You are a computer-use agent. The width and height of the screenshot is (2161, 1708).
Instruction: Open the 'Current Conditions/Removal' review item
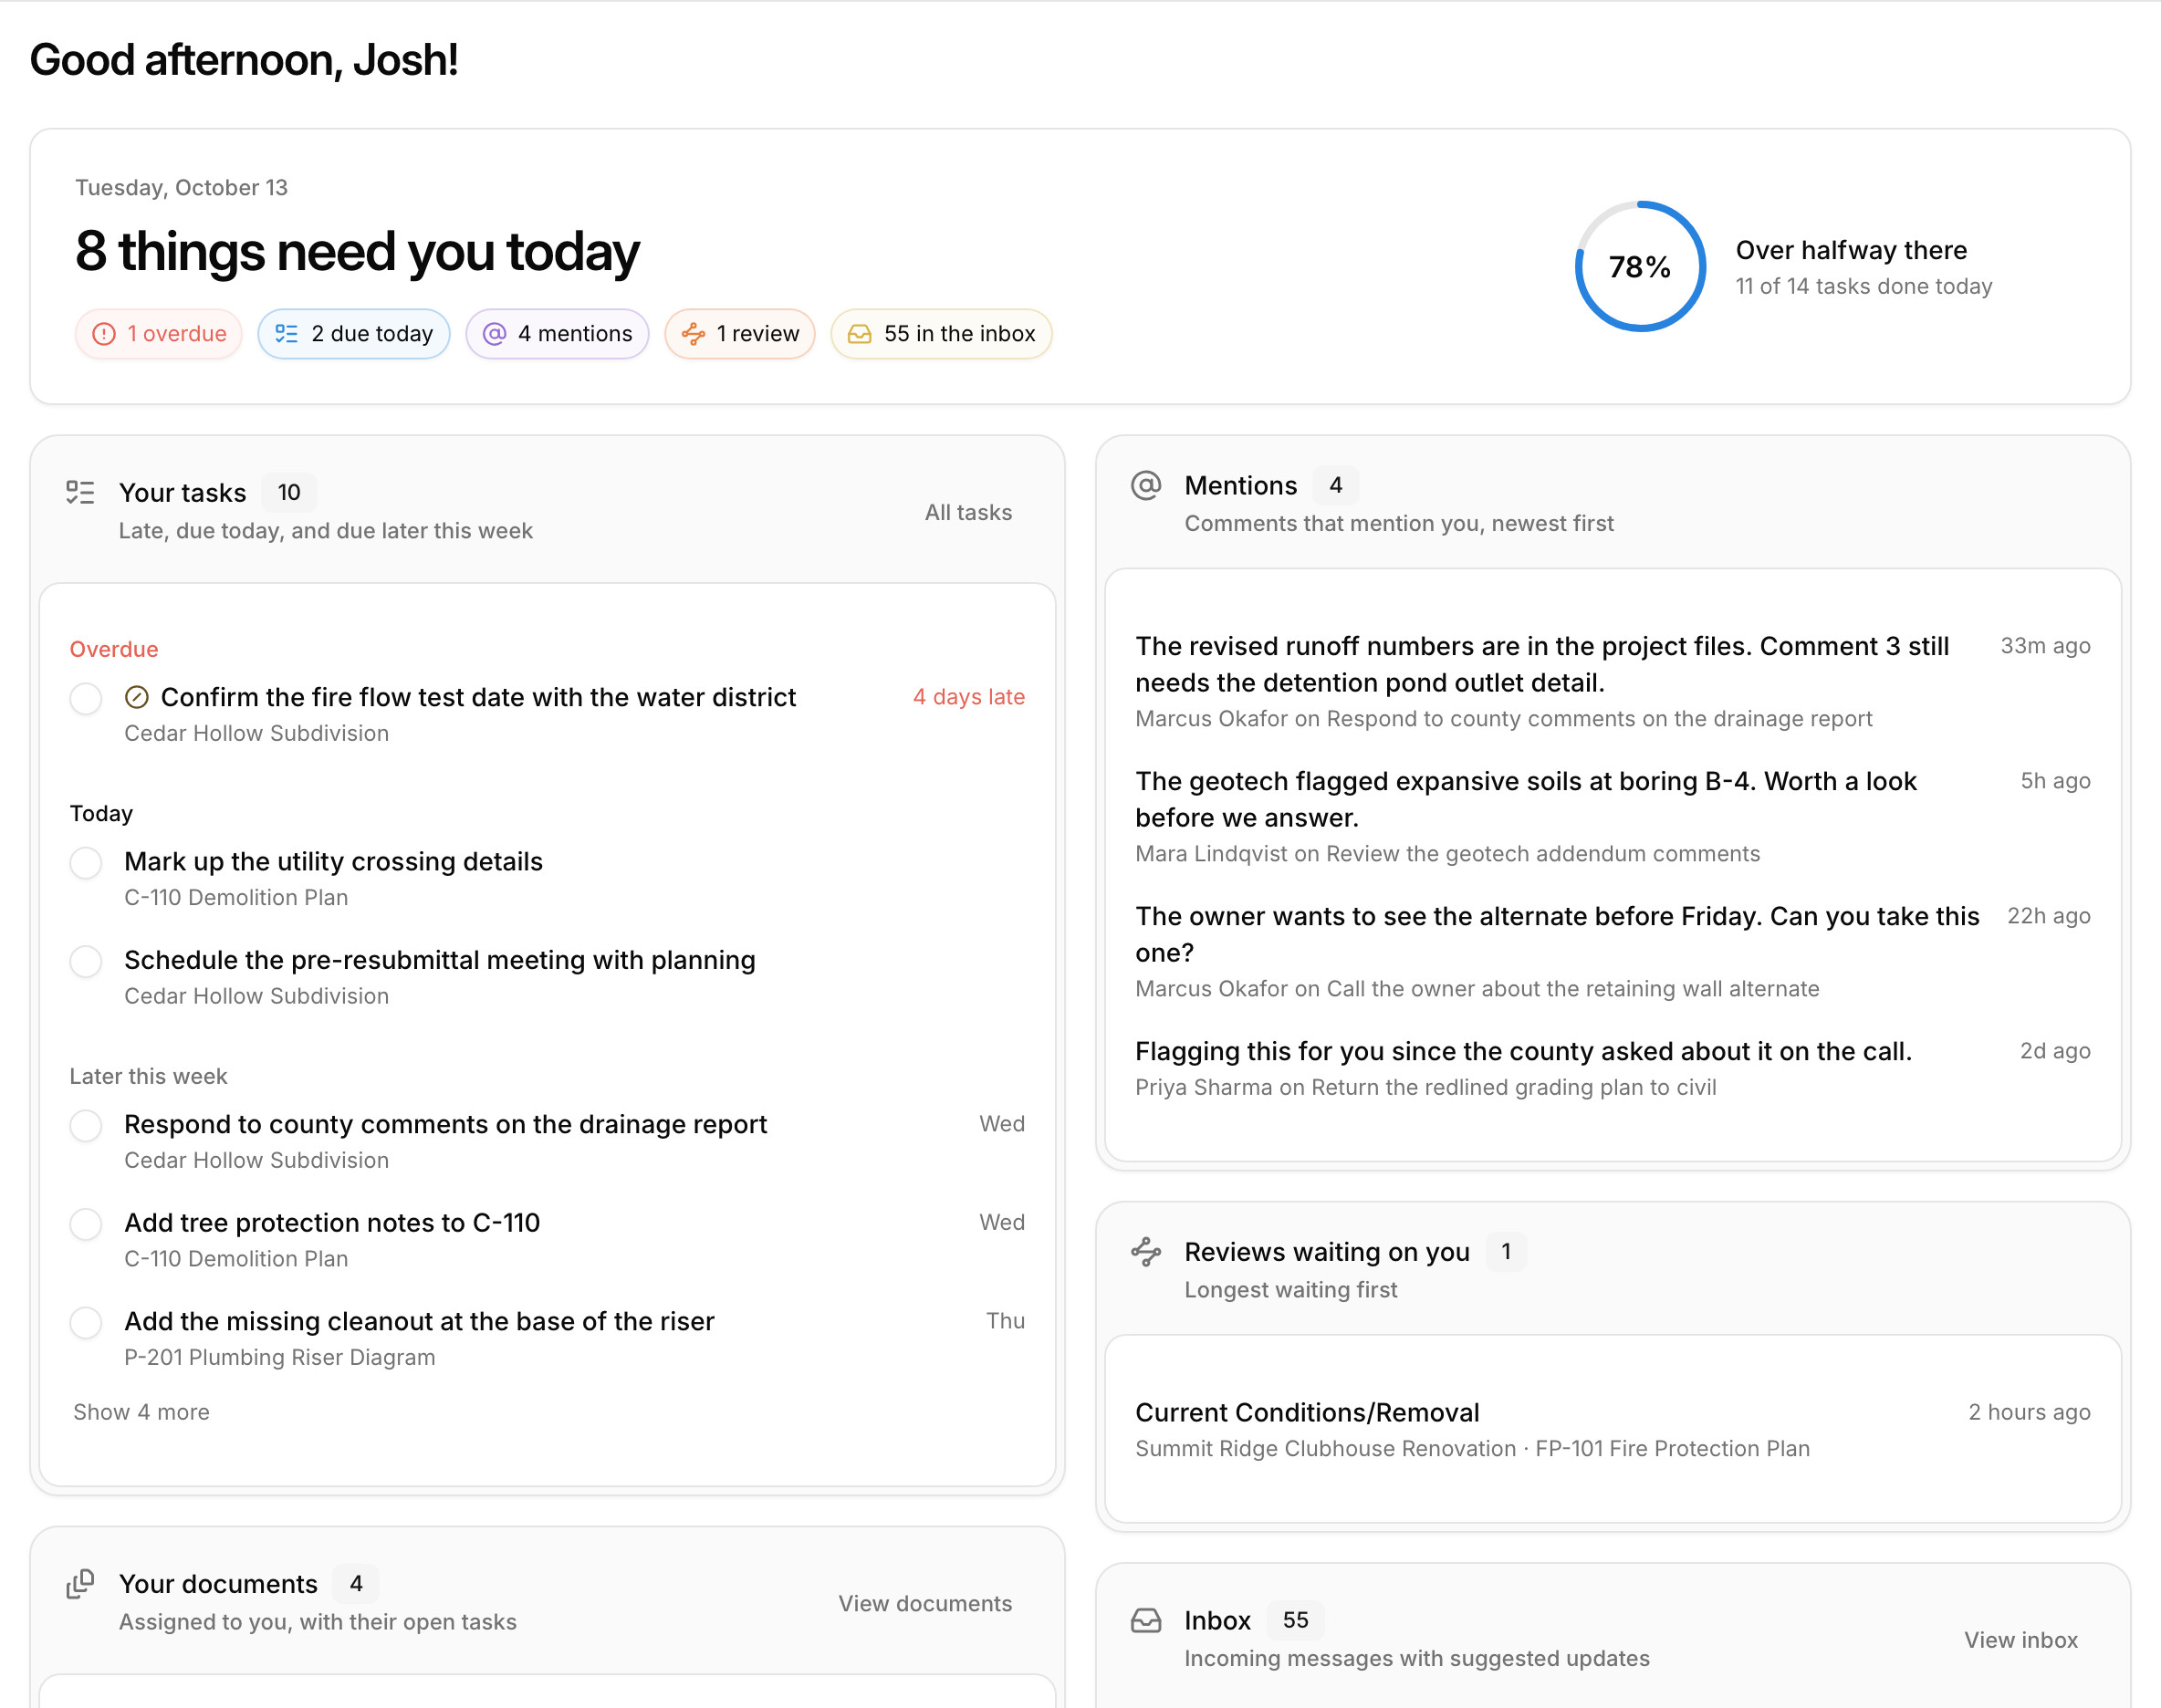pos(1613,1430)
